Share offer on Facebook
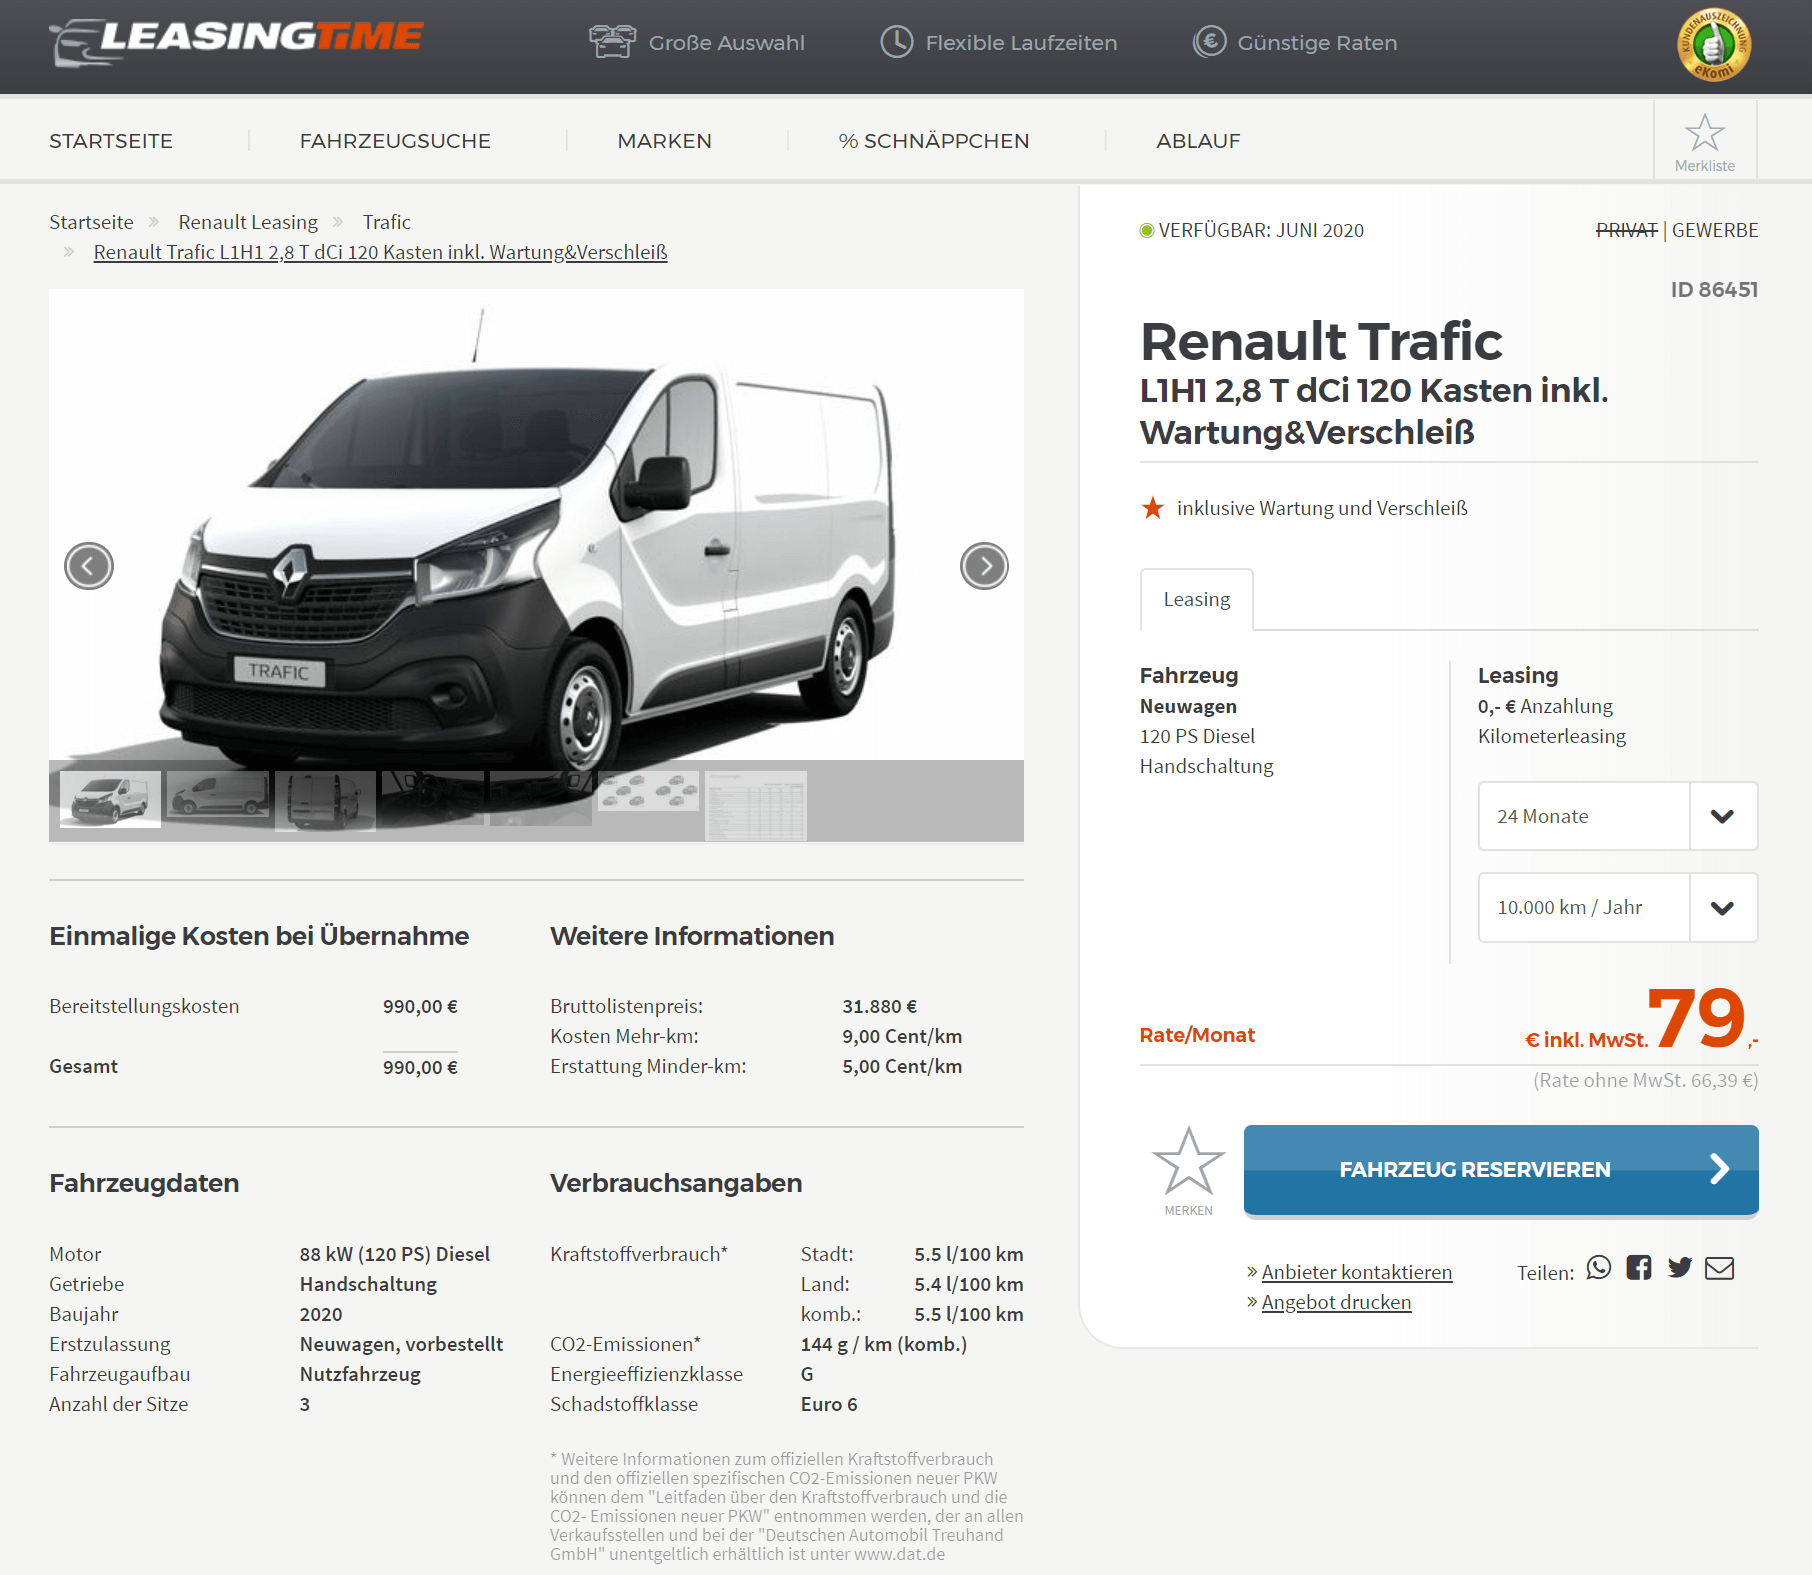 1639,1268
